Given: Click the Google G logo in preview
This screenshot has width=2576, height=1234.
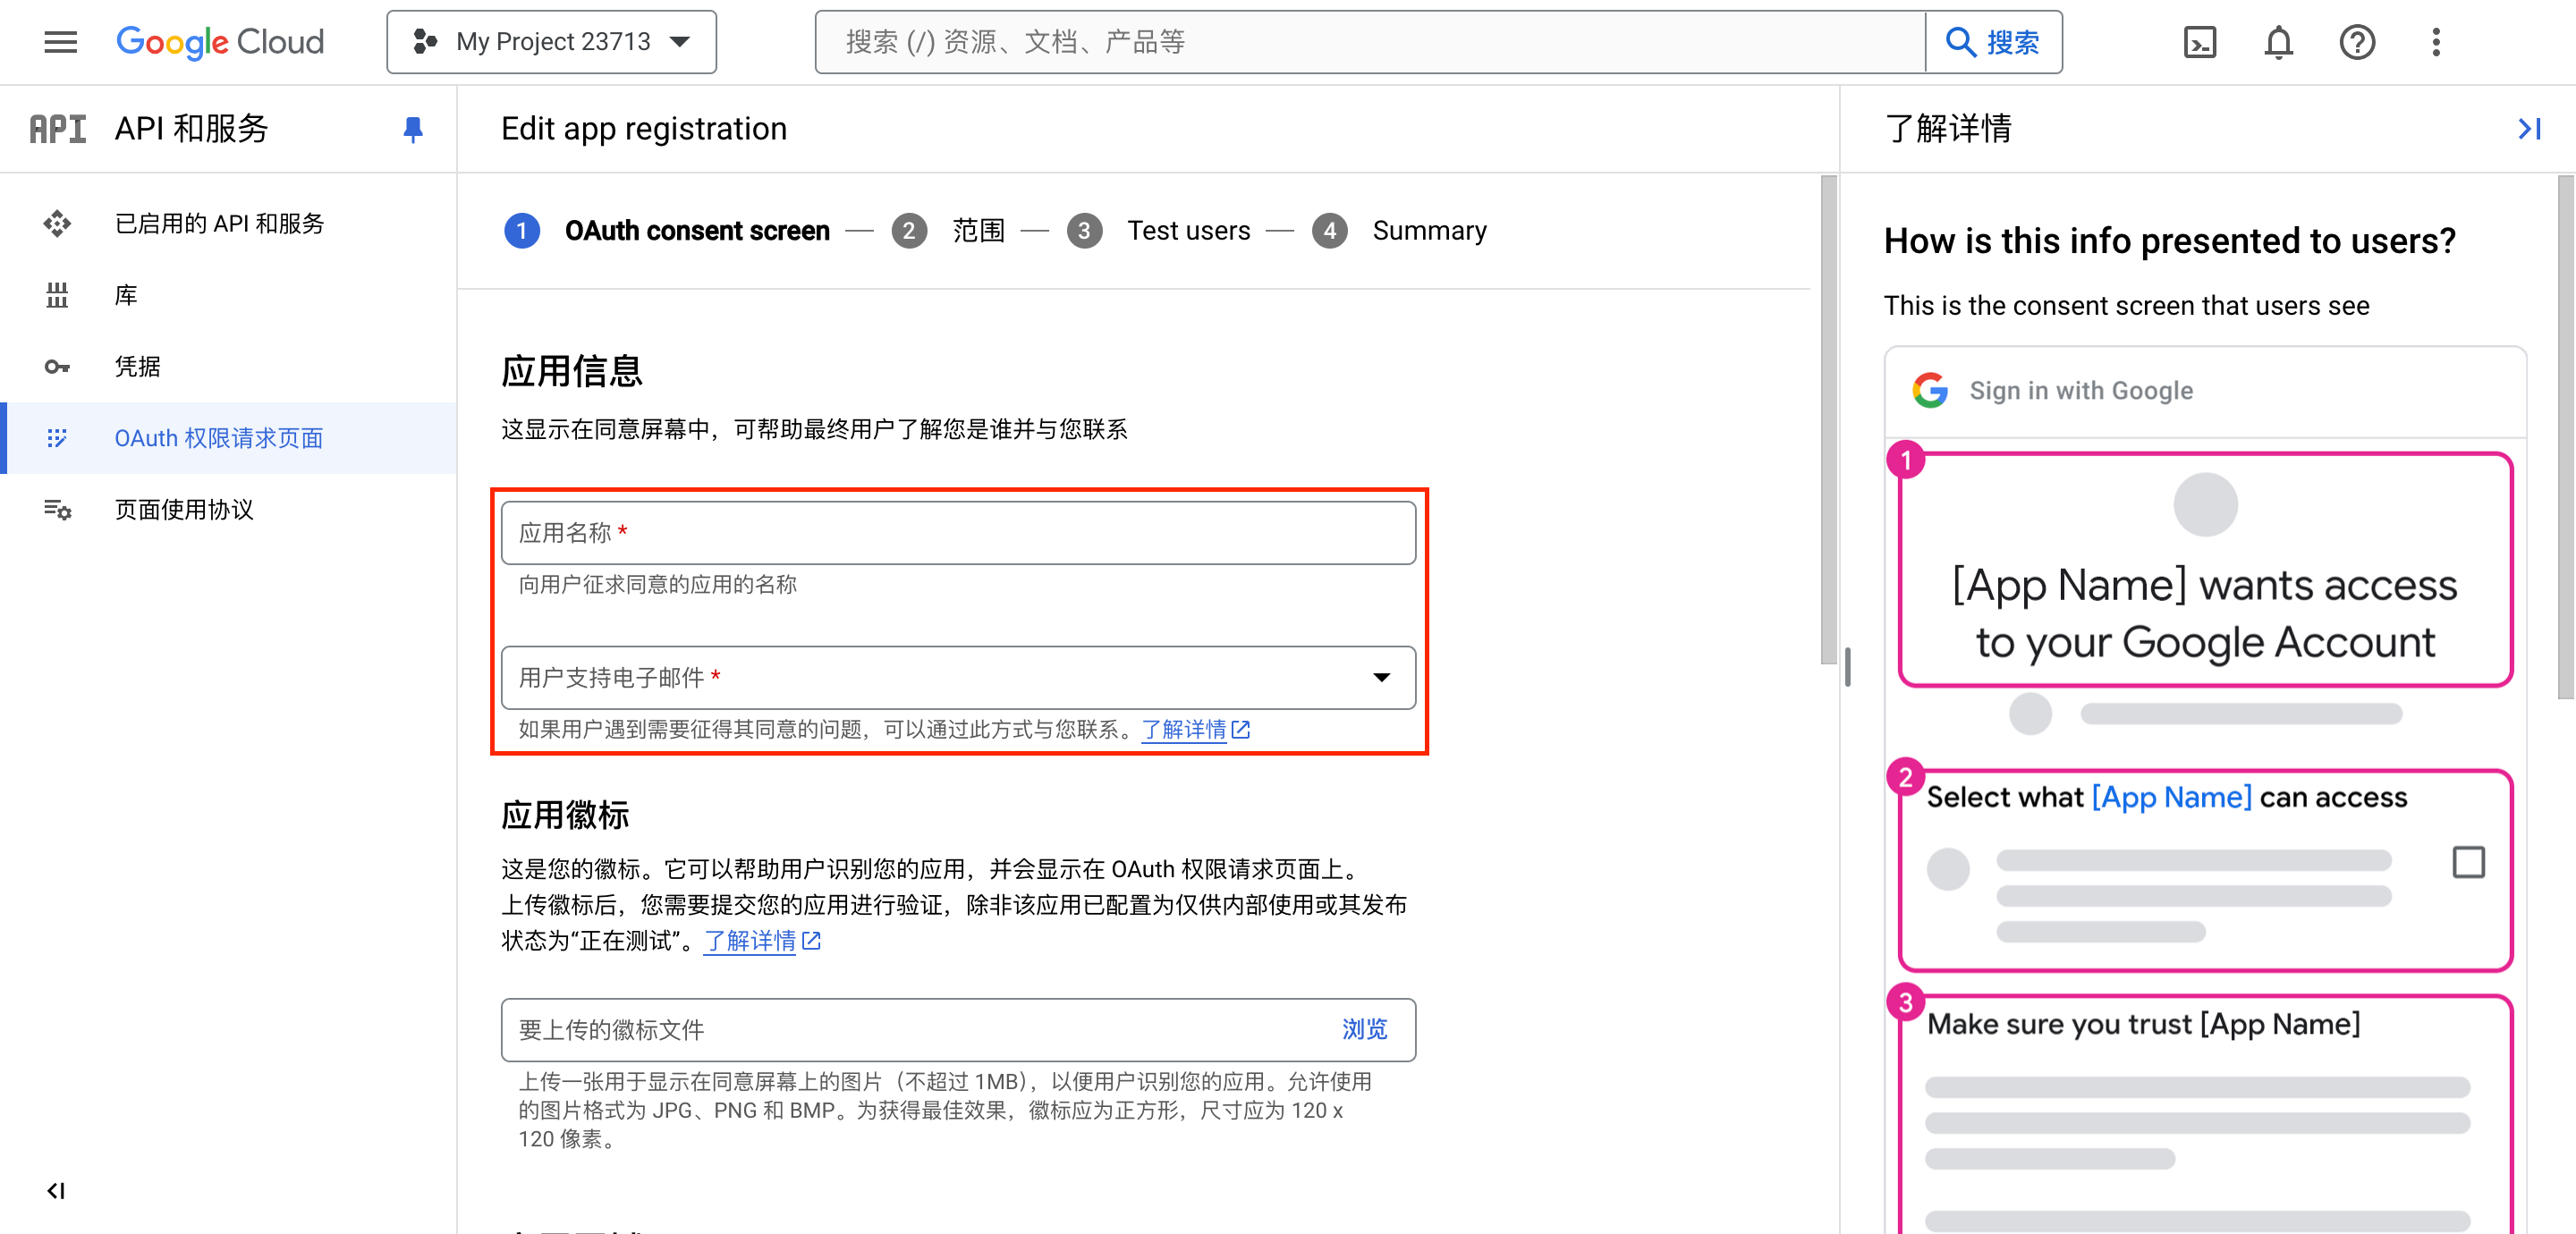Looking at the screenshot, I should click(x=1930, y=390).
